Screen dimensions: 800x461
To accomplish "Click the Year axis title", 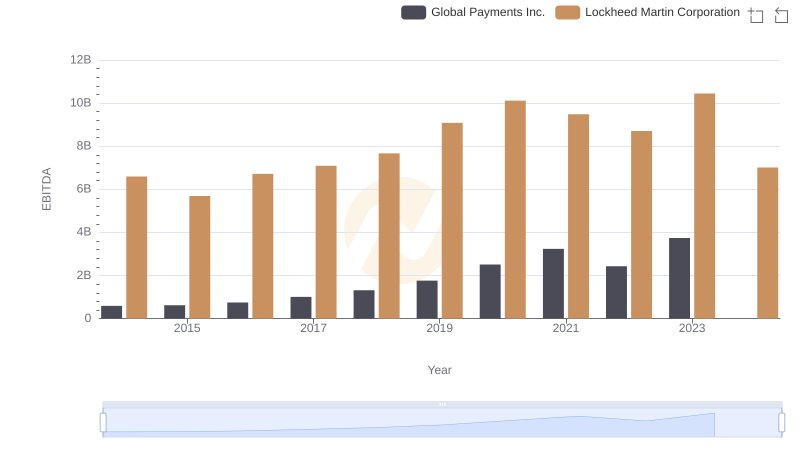I will 439,370.
